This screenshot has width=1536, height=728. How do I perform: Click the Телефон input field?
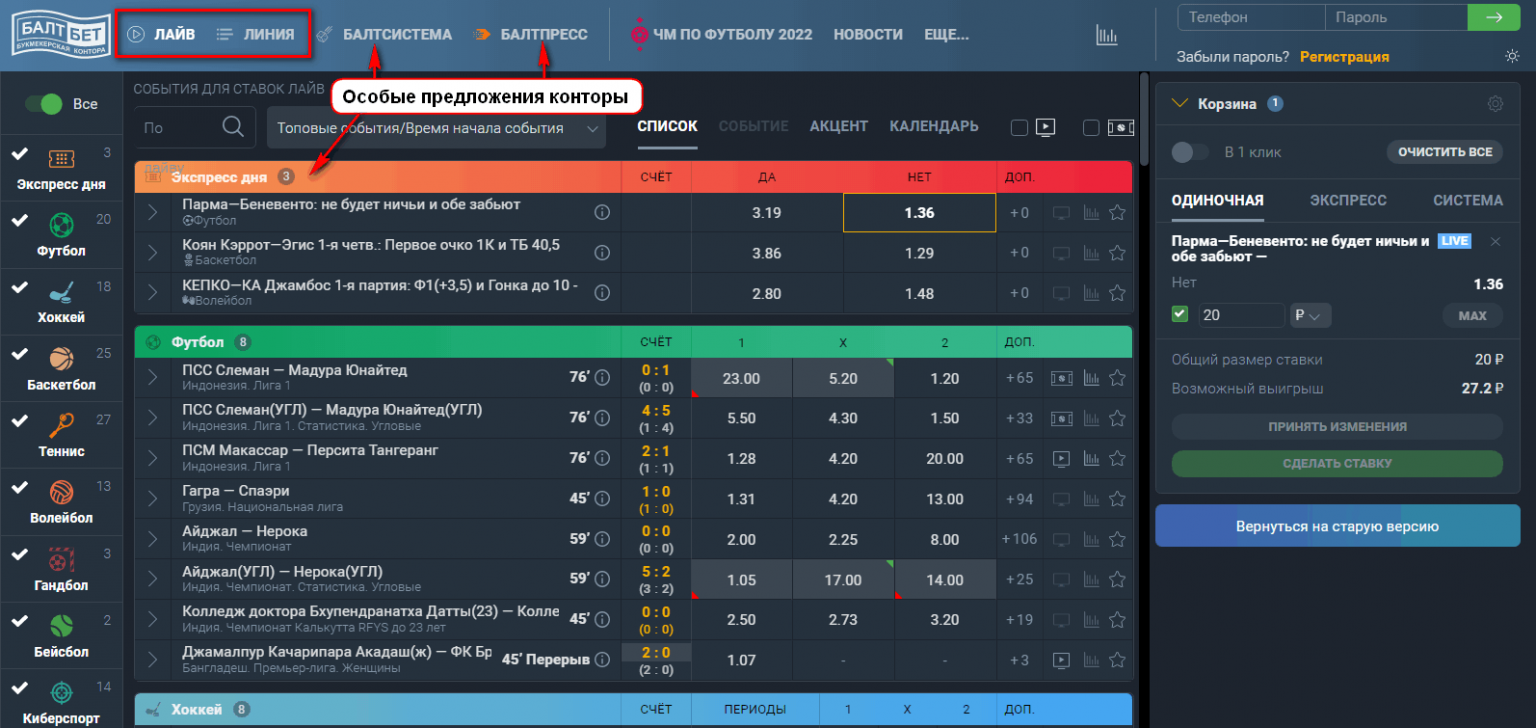tap(1251, 17)
